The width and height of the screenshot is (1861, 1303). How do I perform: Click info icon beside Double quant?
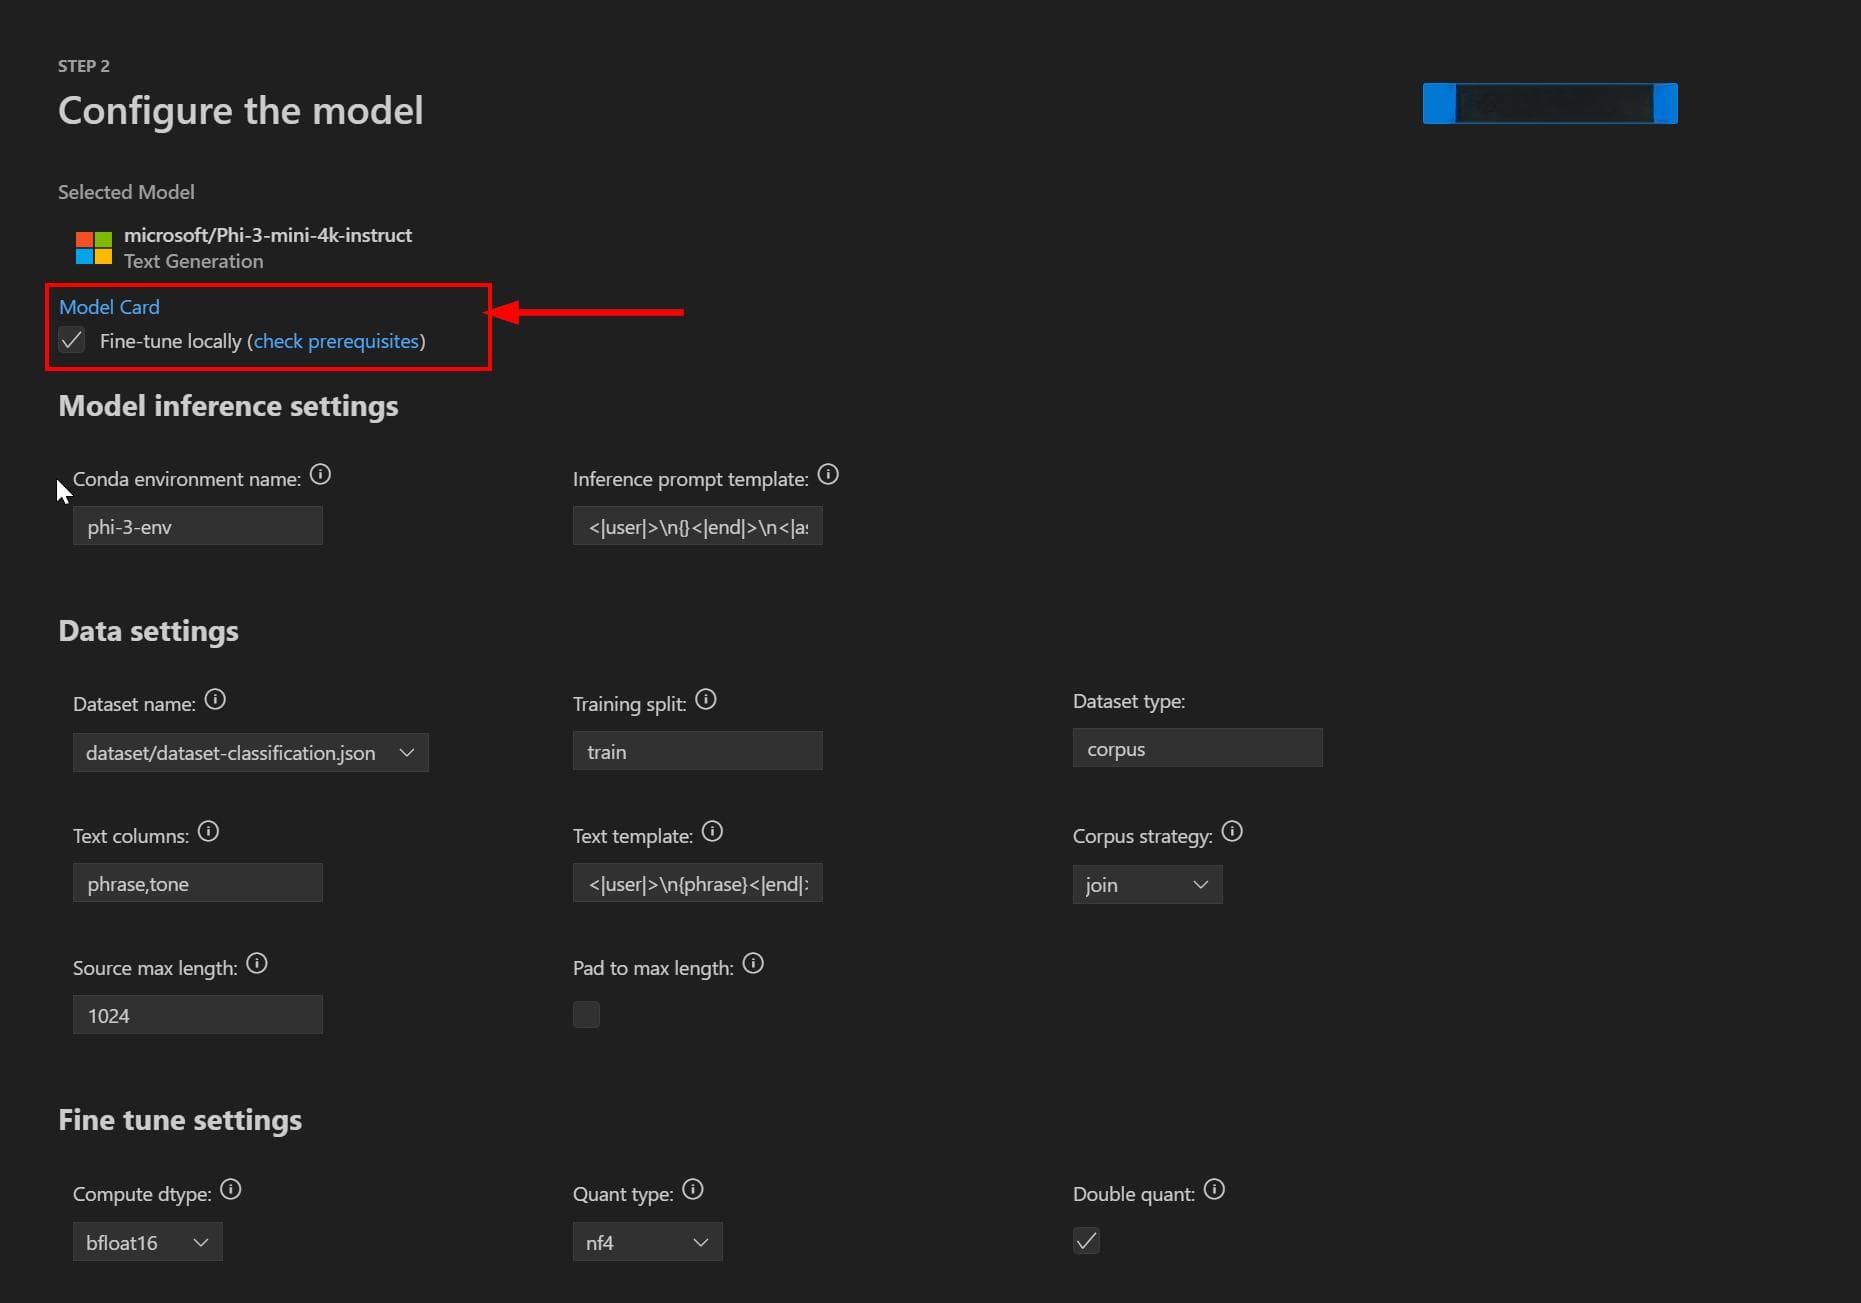click(1214, 1190)
